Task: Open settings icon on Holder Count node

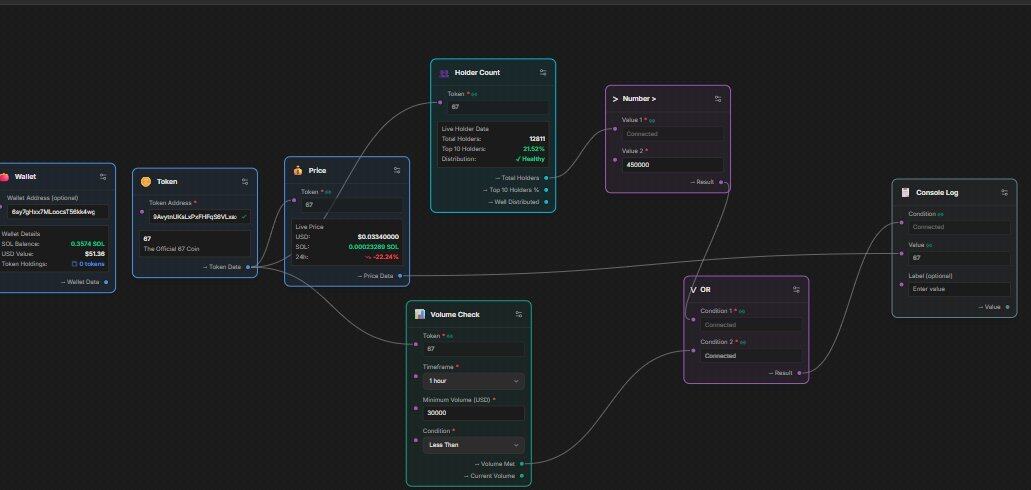Action: click(543, 73)
